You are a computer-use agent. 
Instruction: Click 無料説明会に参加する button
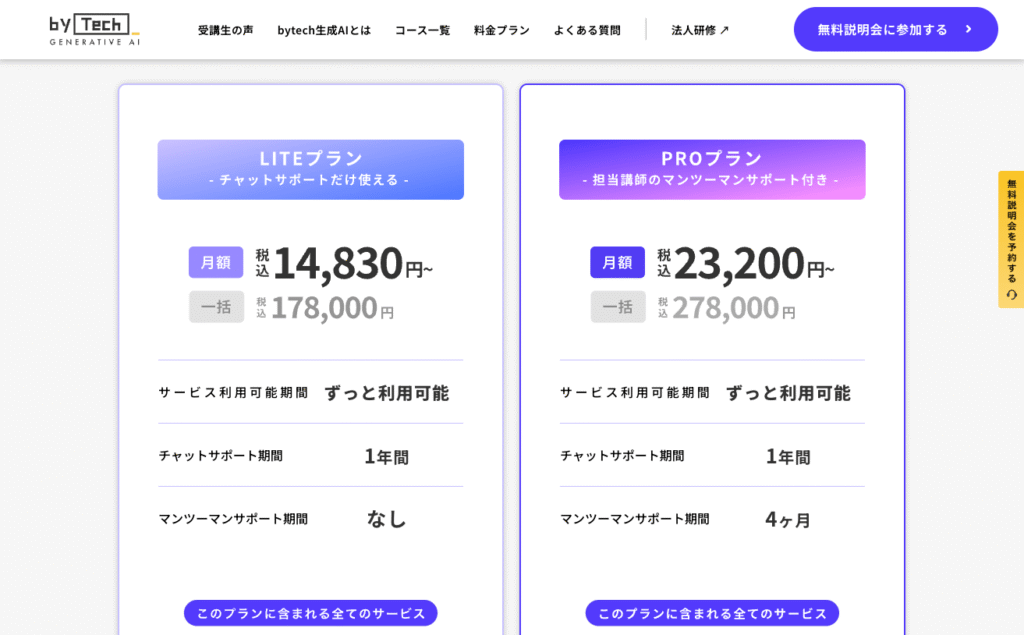(895, 29)
